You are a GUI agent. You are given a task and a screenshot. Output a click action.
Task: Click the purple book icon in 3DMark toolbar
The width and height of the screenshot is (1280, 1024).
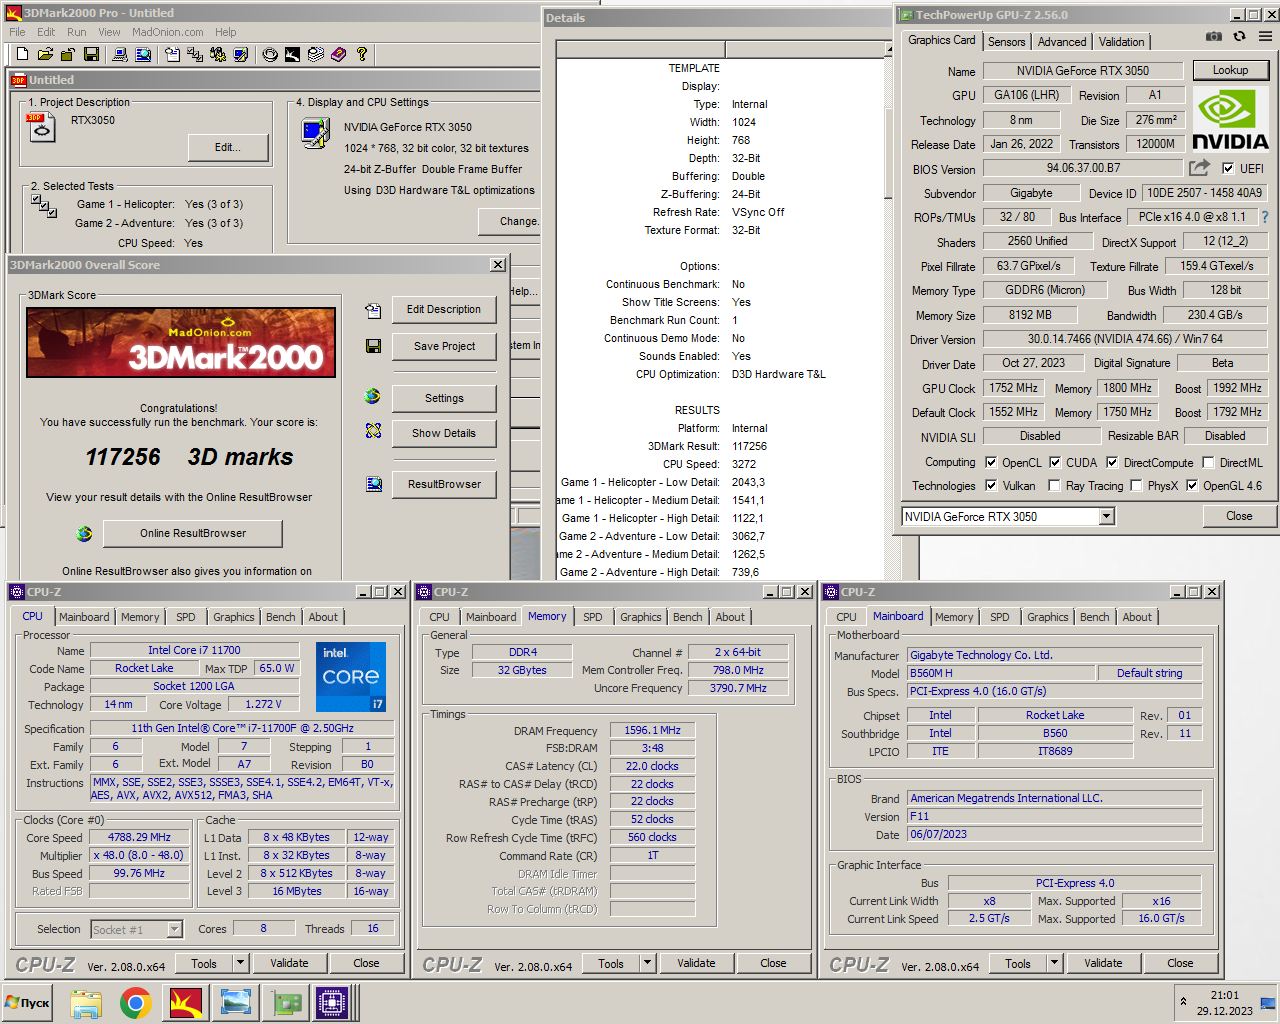click(338, 54)
